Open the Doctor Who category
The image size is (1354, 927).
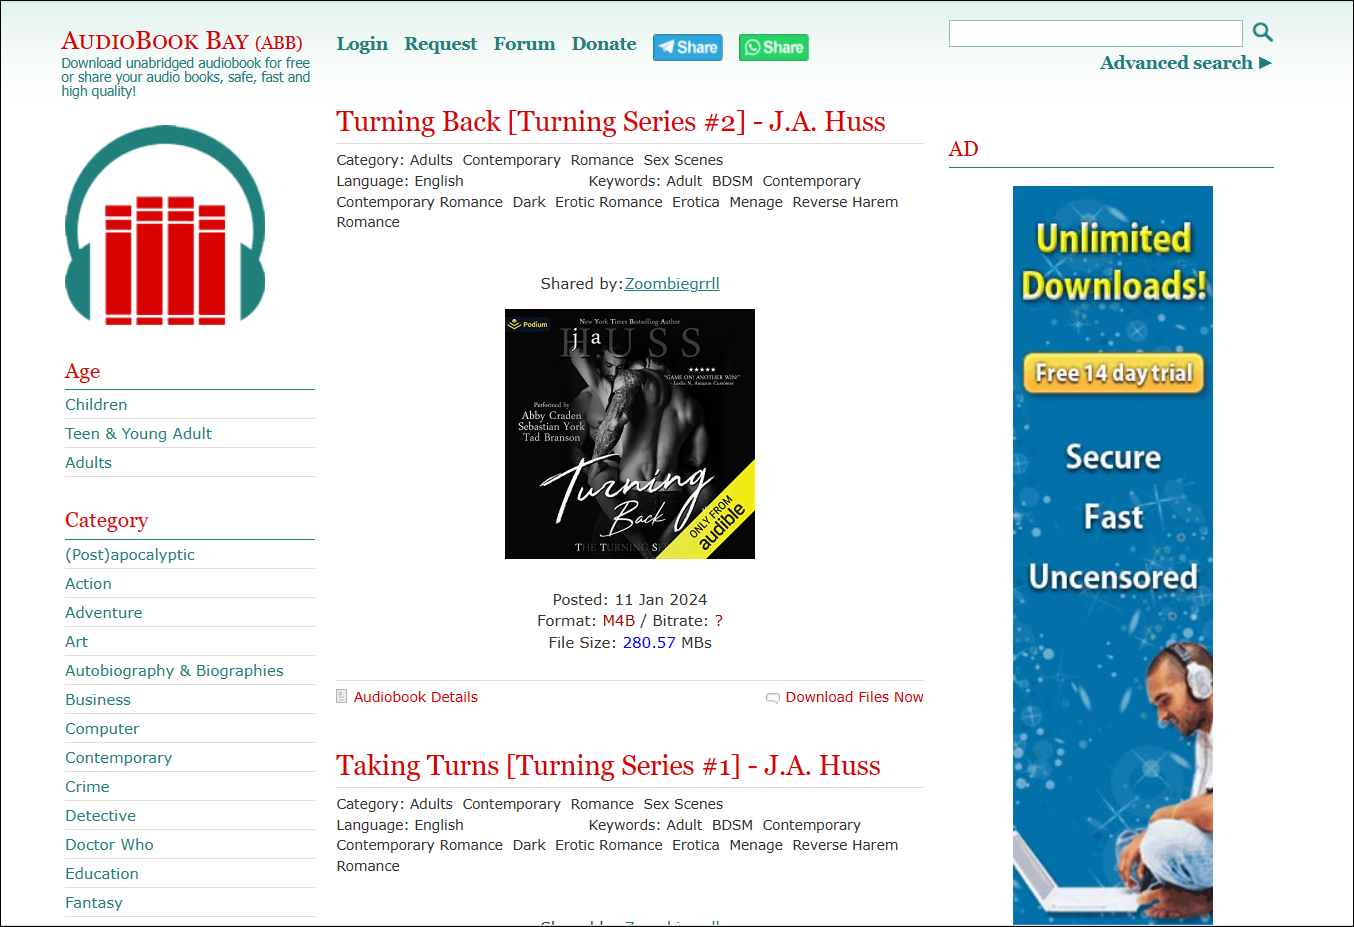[110, 845]
